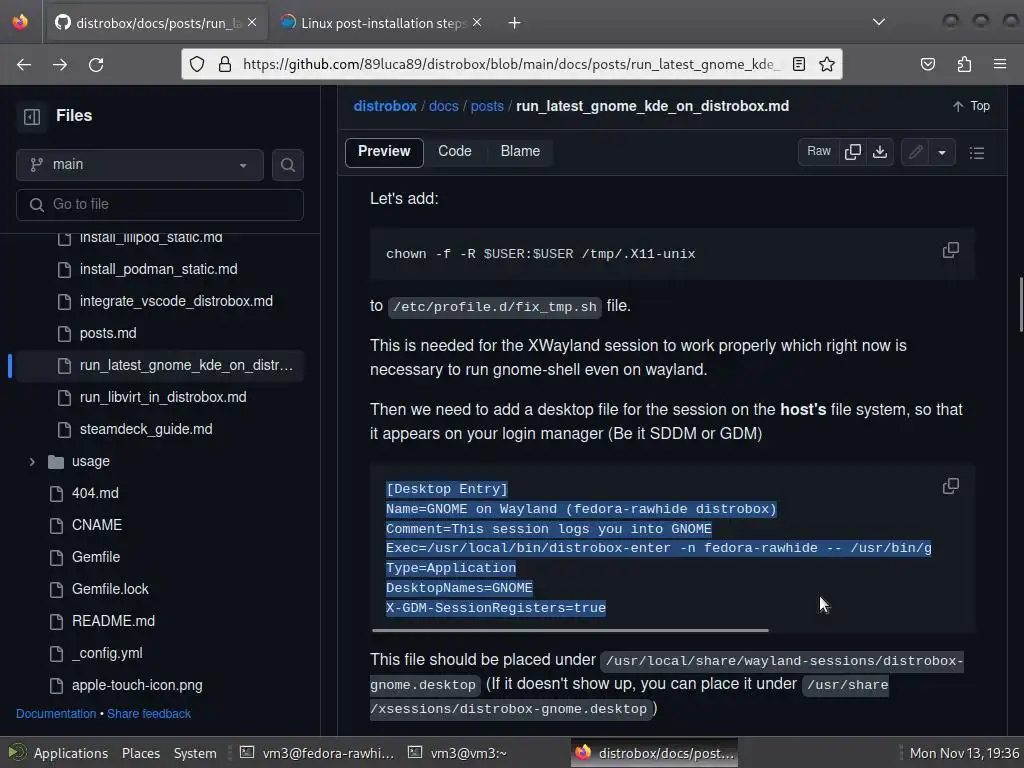Screen dimensions: 1024x768
Task: Click the pencil edit file icon
Action: click(916, 152)
